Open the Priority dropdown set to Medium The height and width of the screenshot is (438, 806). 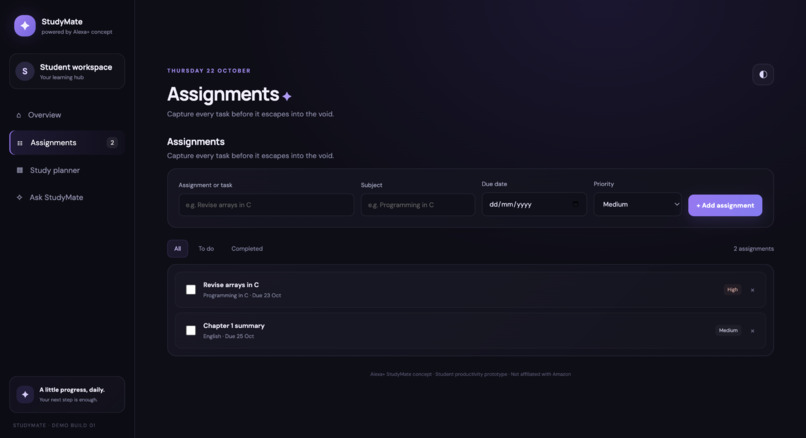[638, 205]
